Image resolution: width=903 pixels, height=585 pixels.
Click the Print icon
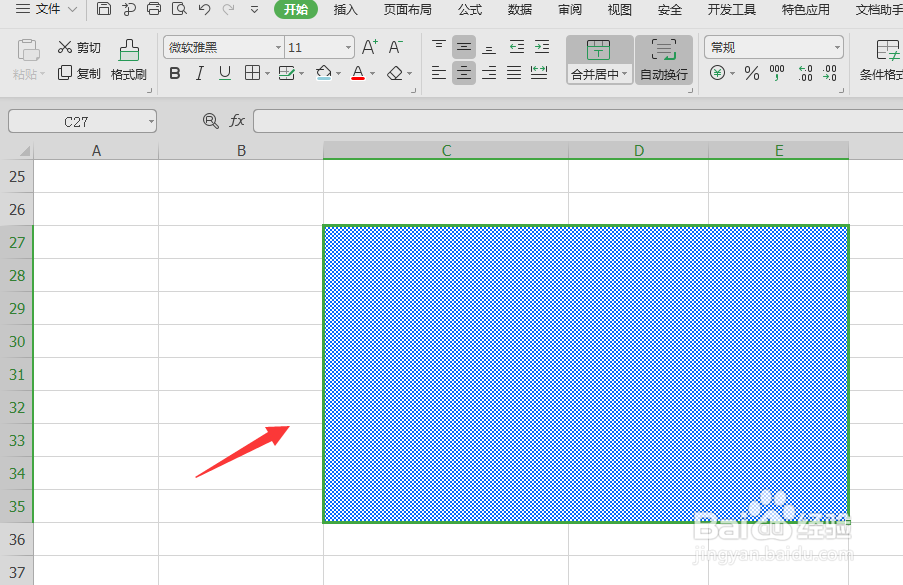154,9
